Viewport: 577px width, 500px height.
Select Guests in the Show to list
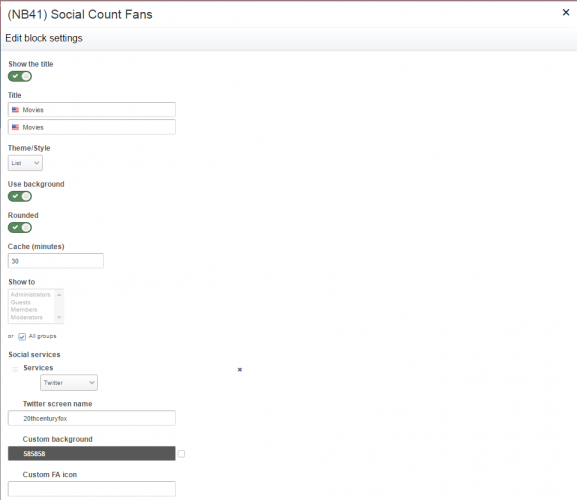pyautogui.click(x=21, y=302)
